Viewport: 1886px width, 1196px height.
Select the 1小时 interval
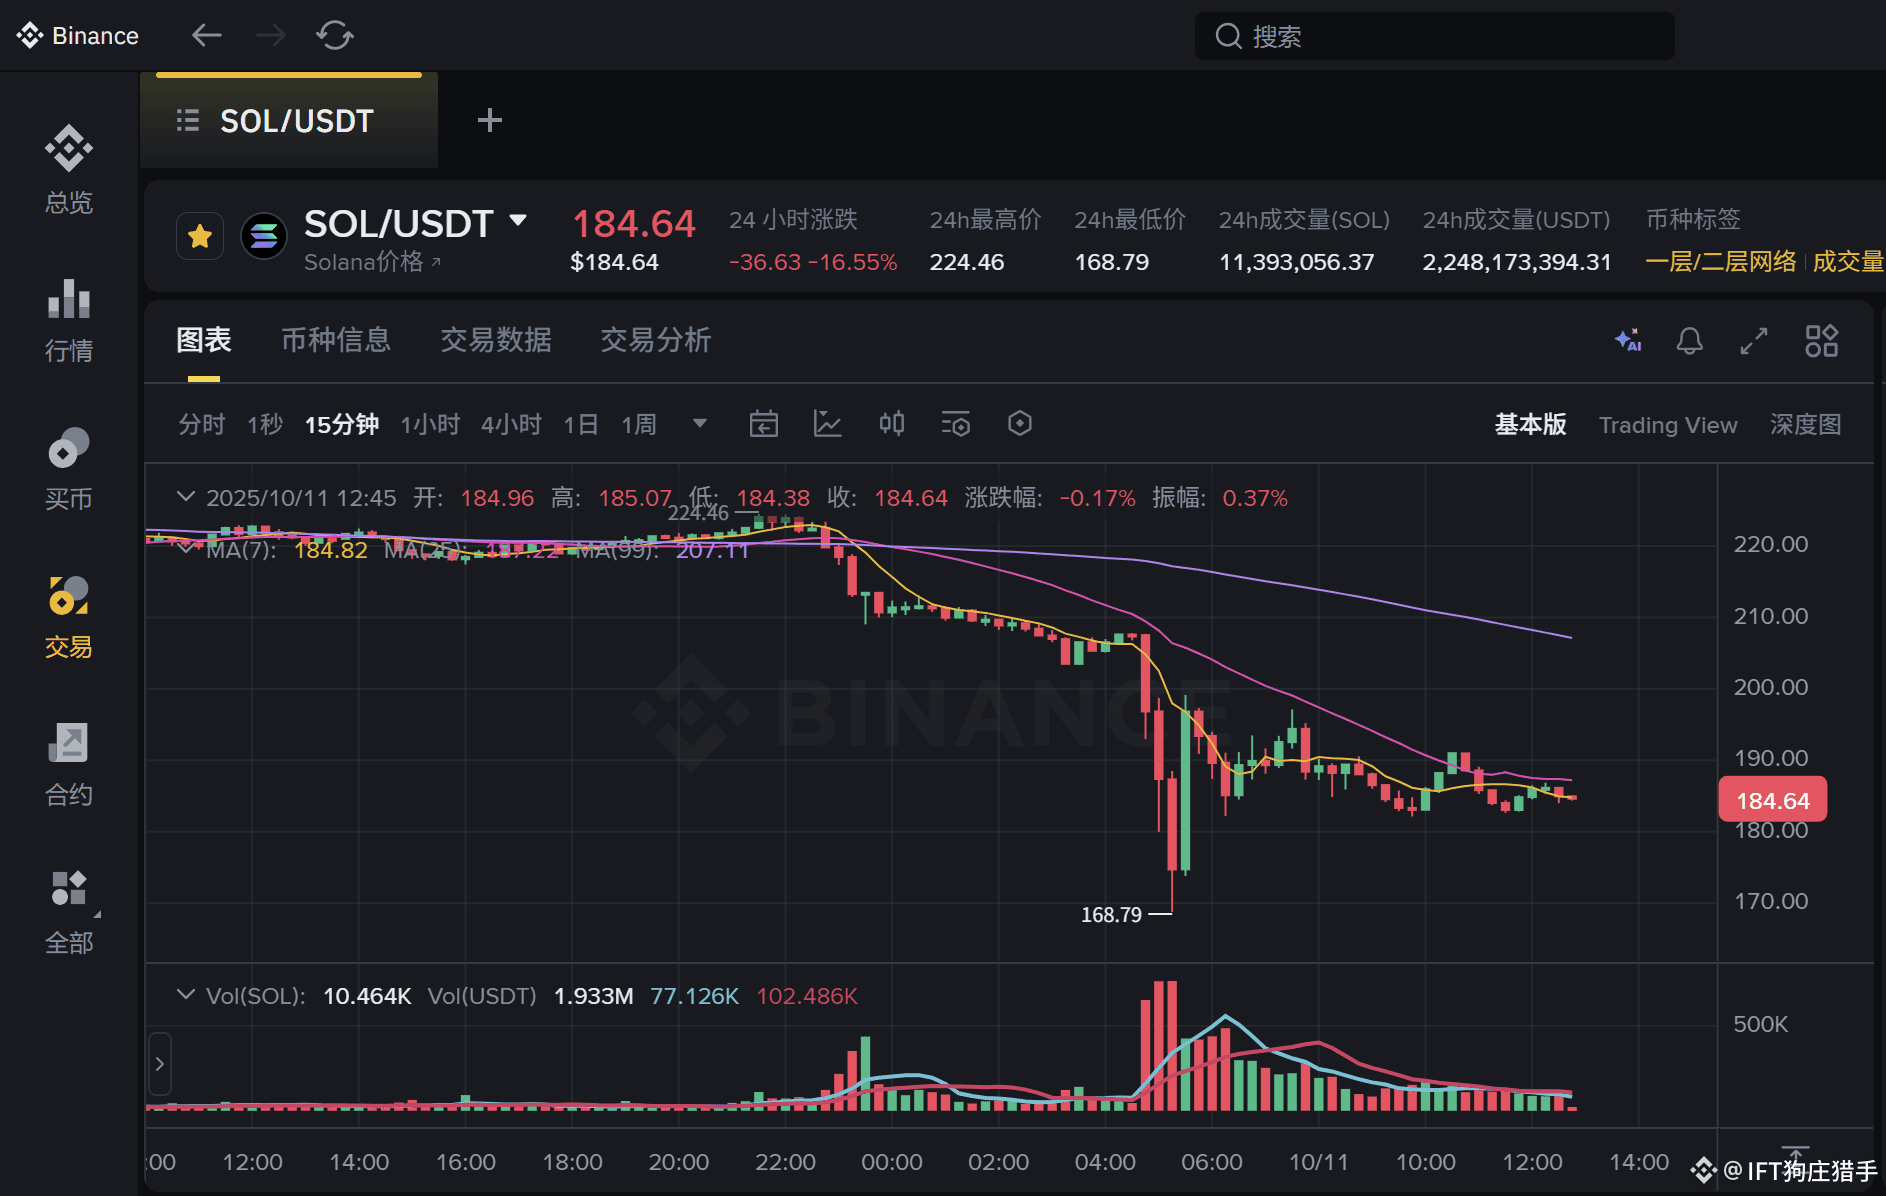click(x=431, y=425)
